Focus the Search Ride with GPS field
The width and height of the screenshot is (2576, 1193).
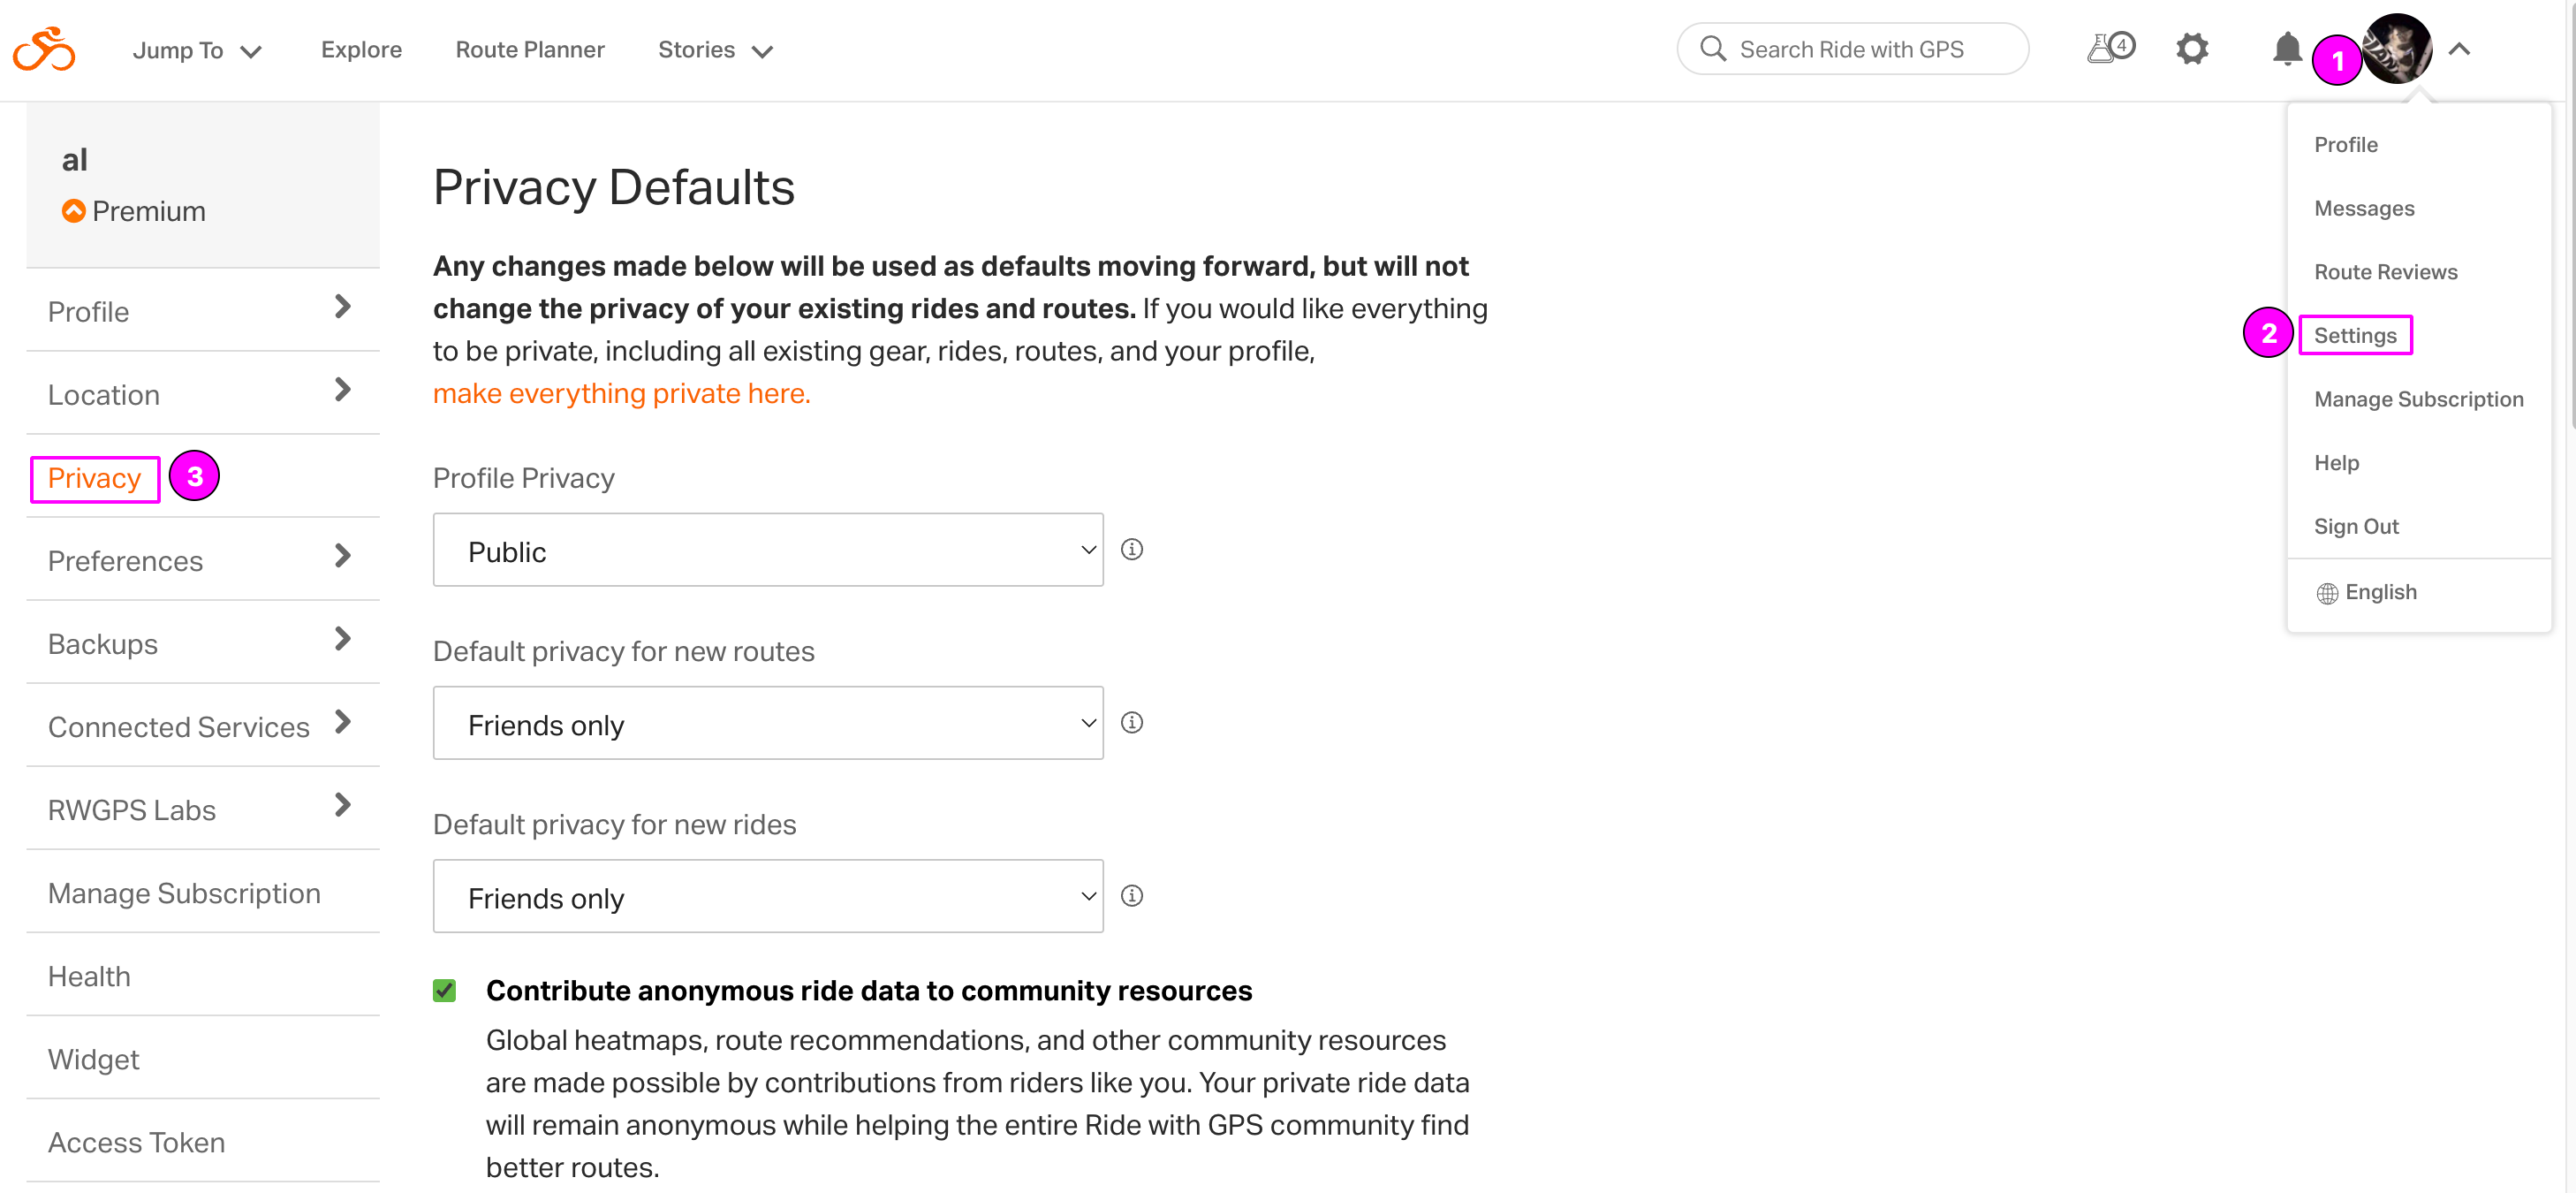coord(1851,49)
